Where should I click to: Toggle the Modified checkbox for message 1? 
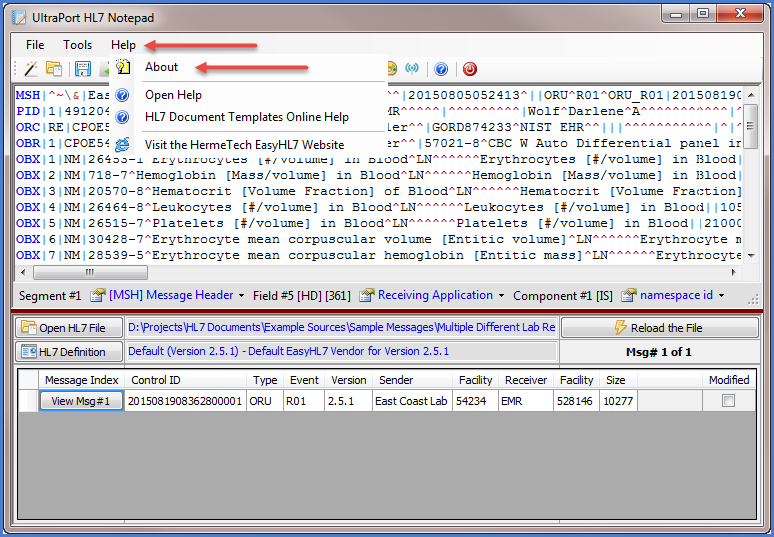click(728, 401)
